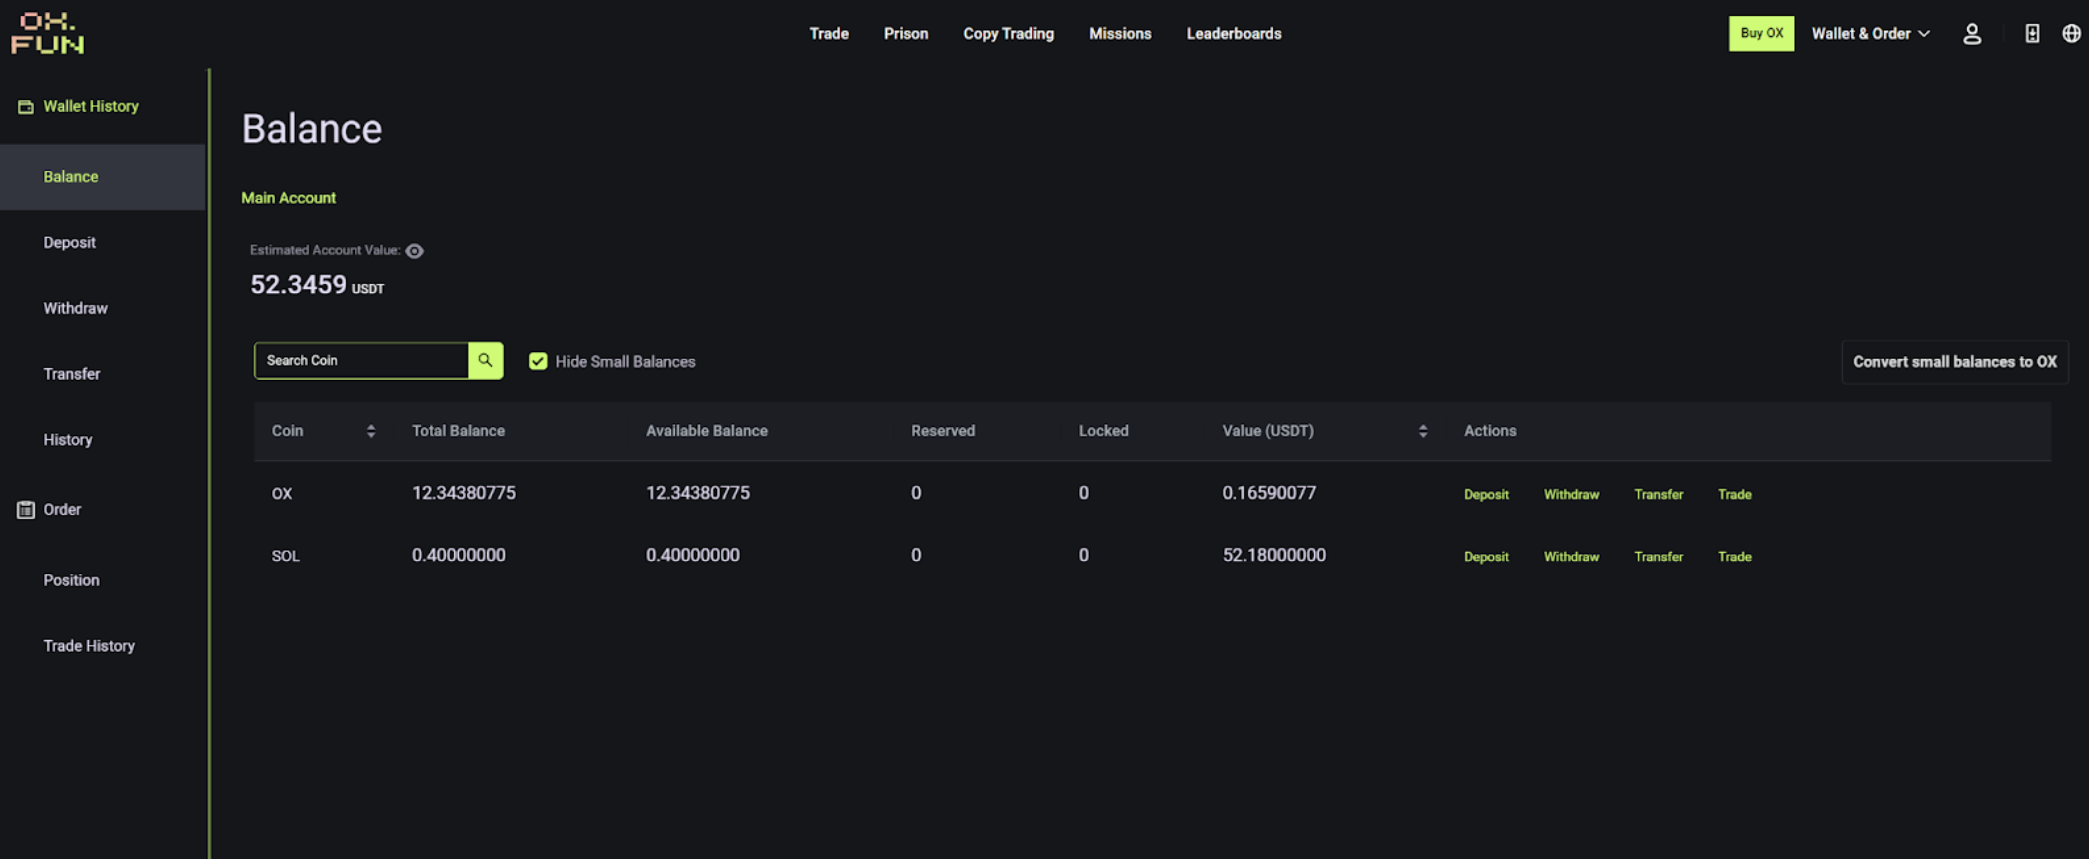Open Trade History in the sidebar
The height and width of the screenshot is (859, 2089).
tap(89, 646)
